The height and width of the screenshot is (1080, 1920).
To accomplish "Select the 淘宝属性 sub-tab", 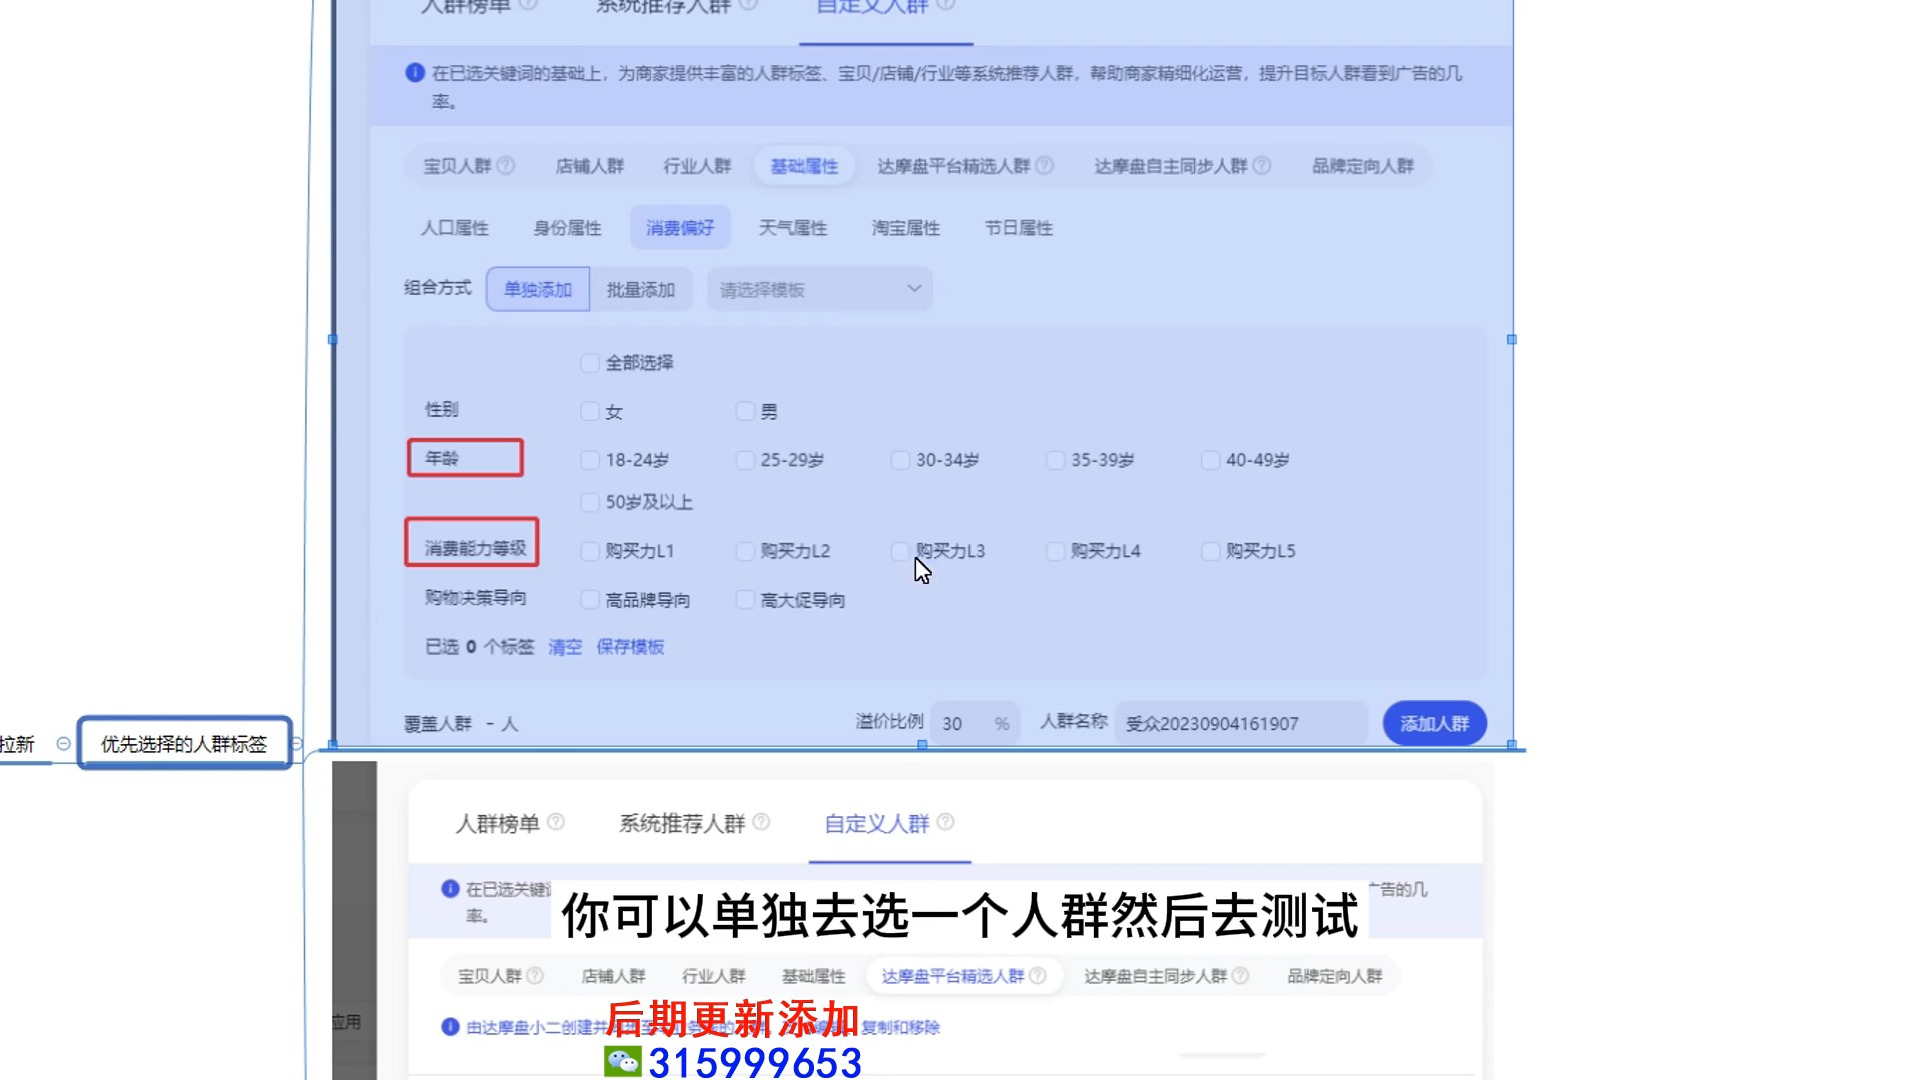I will point(906,228).
